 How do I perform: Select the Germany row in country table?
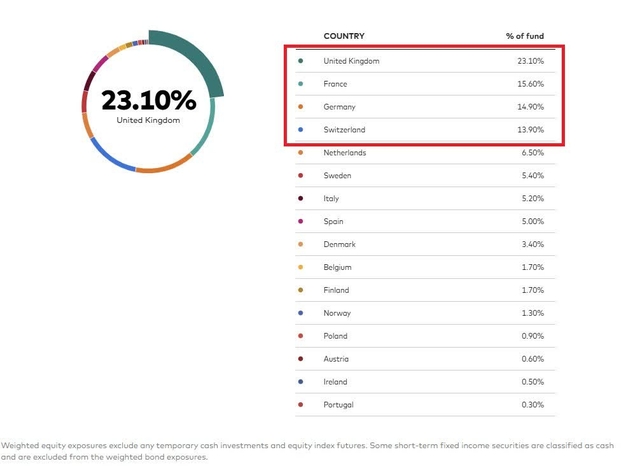point(425,107)
